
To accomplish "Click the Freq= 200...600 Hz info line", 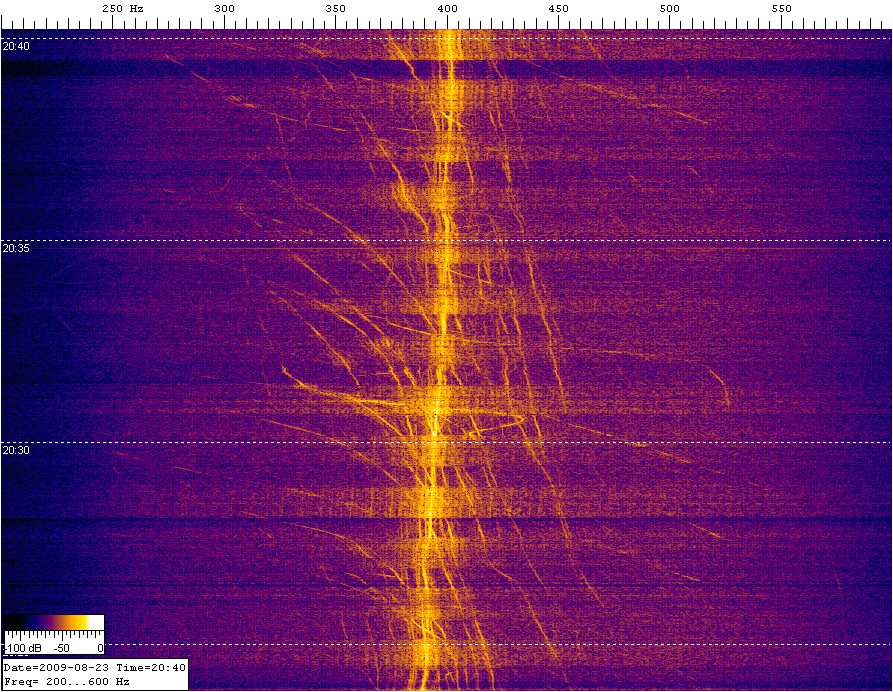I will pos(67,681).
